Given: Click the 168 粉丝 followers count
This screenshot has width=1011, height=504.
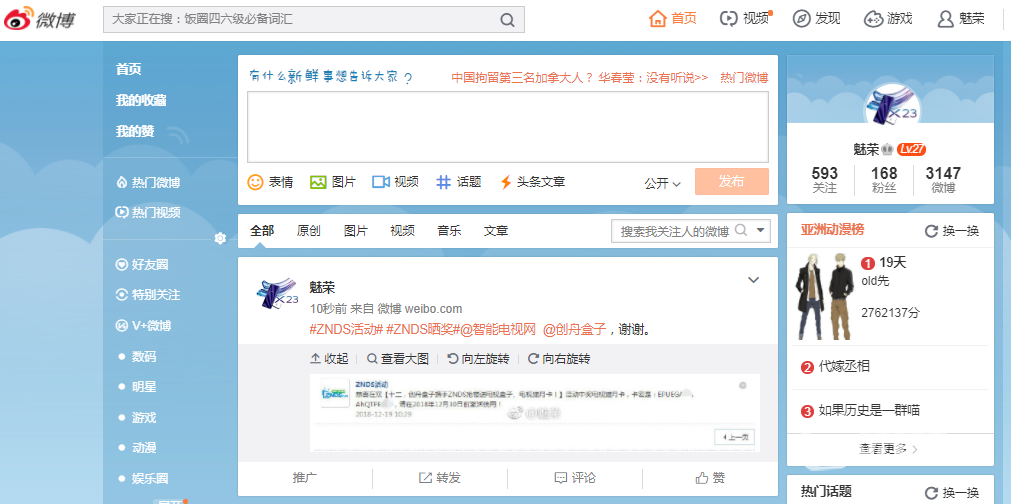Looking at the screenshot, I should point(884,180).
